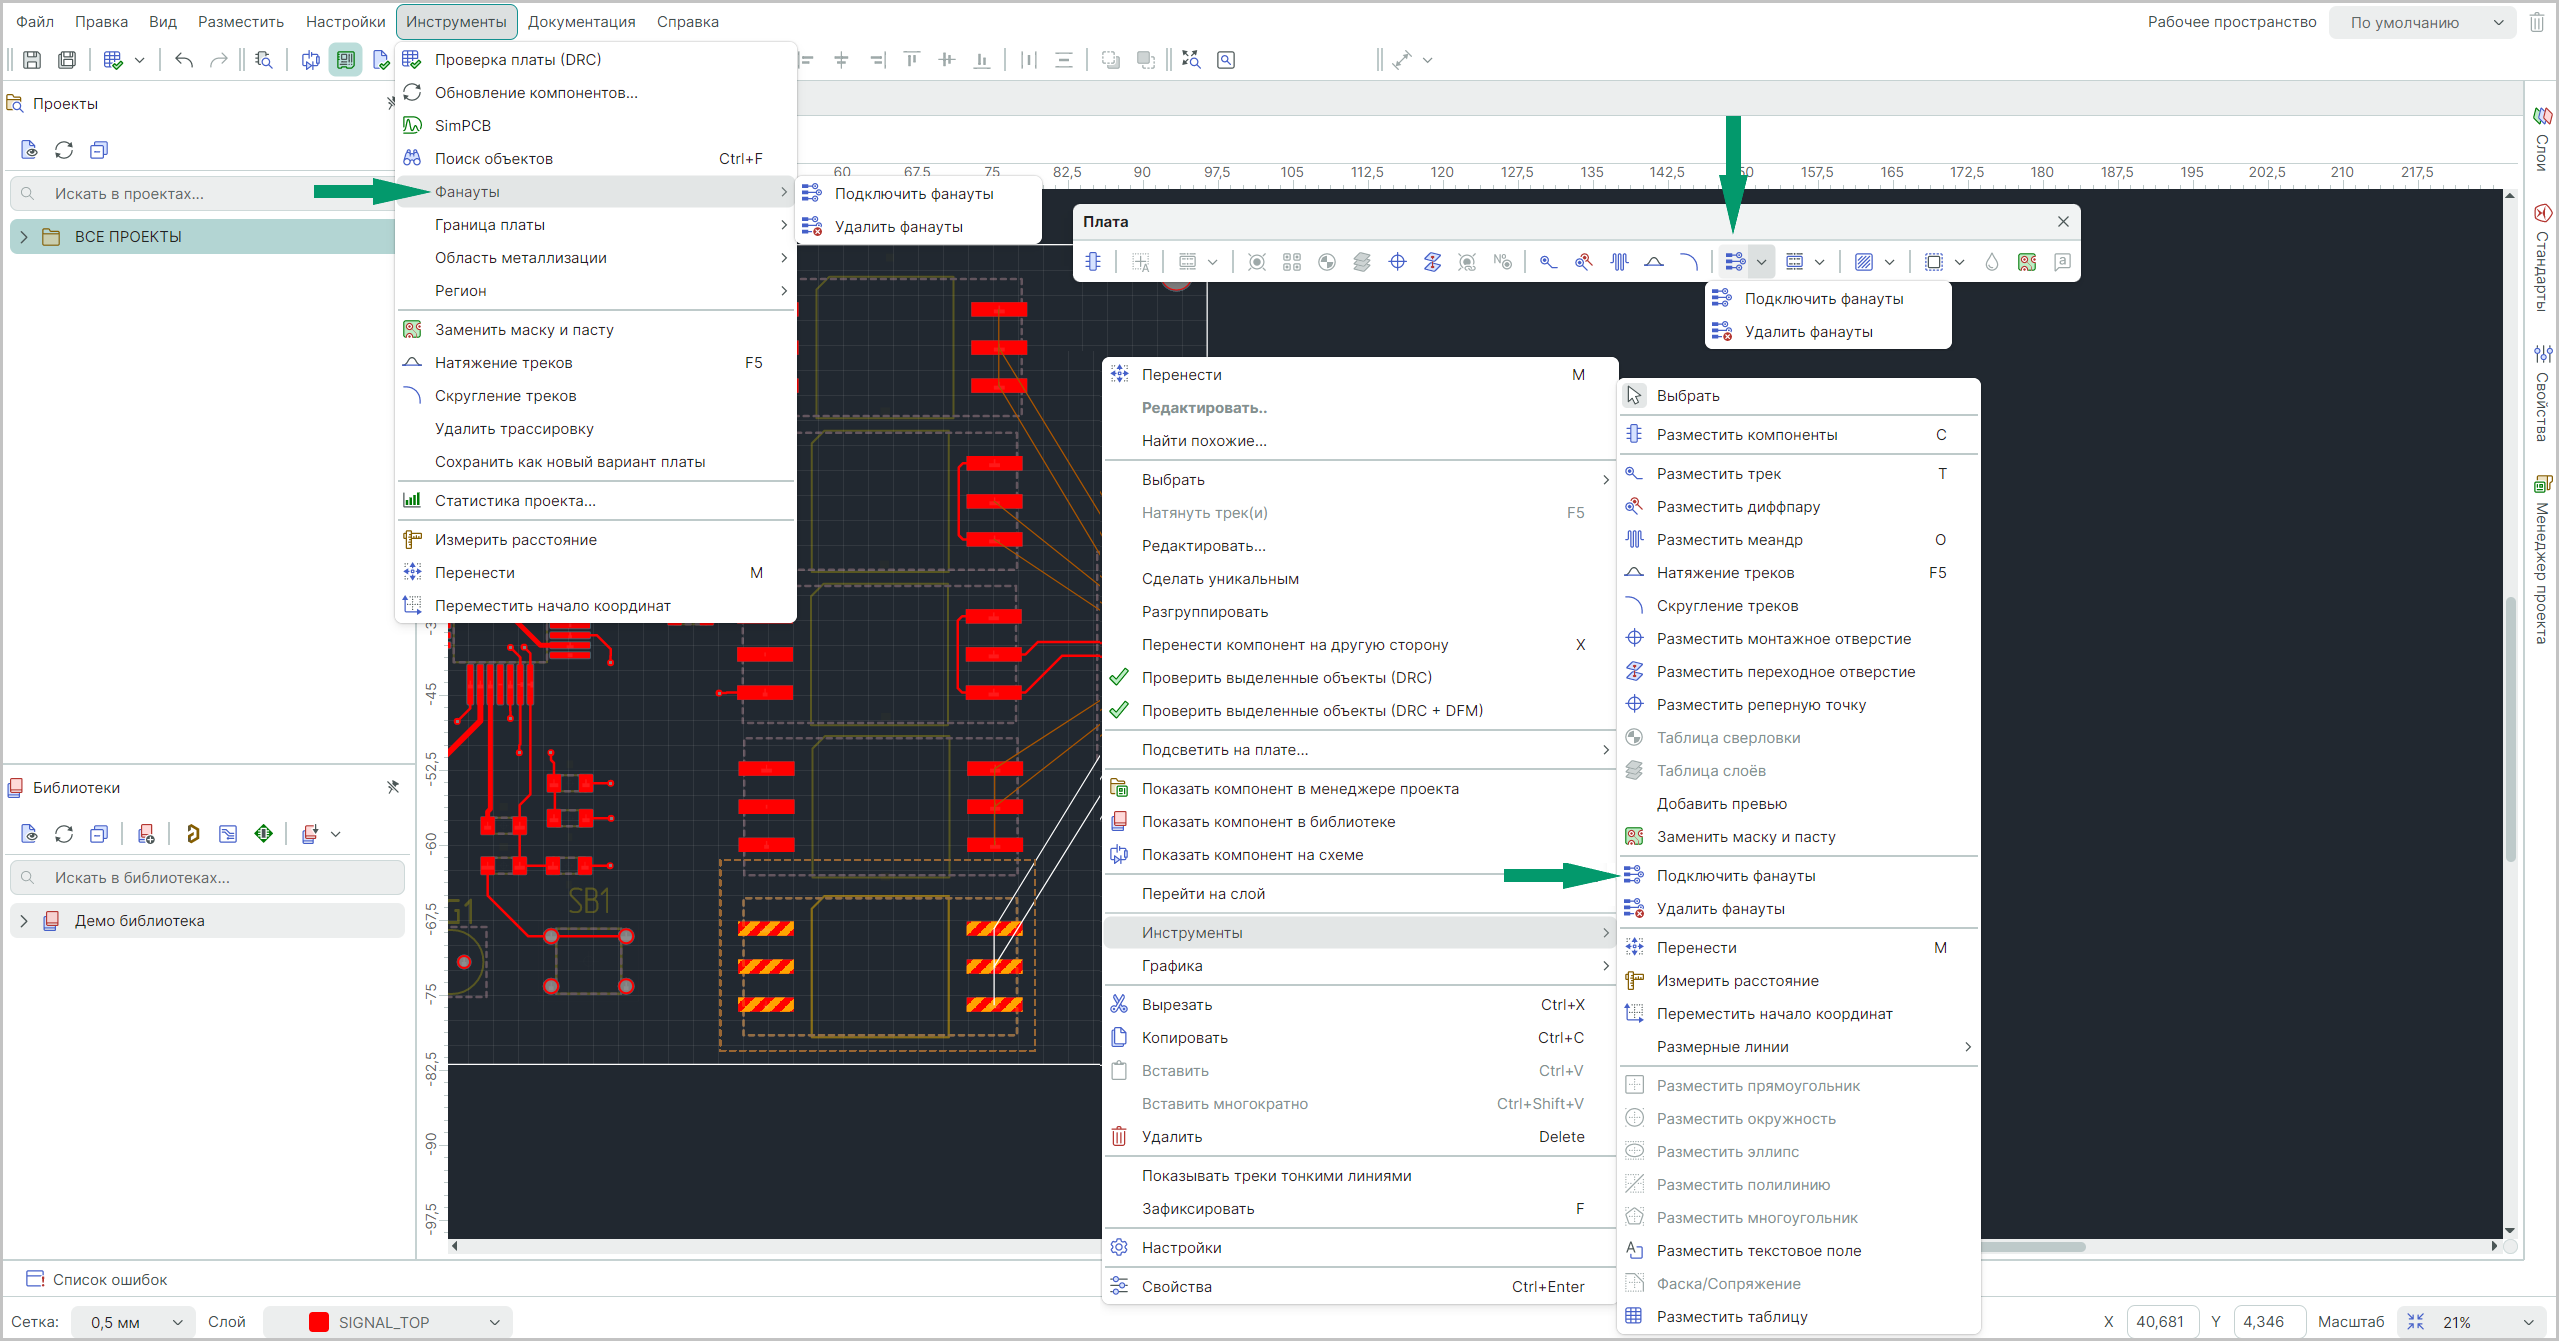
Task: Open the fanout dropdown arrow in the Плата toolbar
Action: [1761, 262]
